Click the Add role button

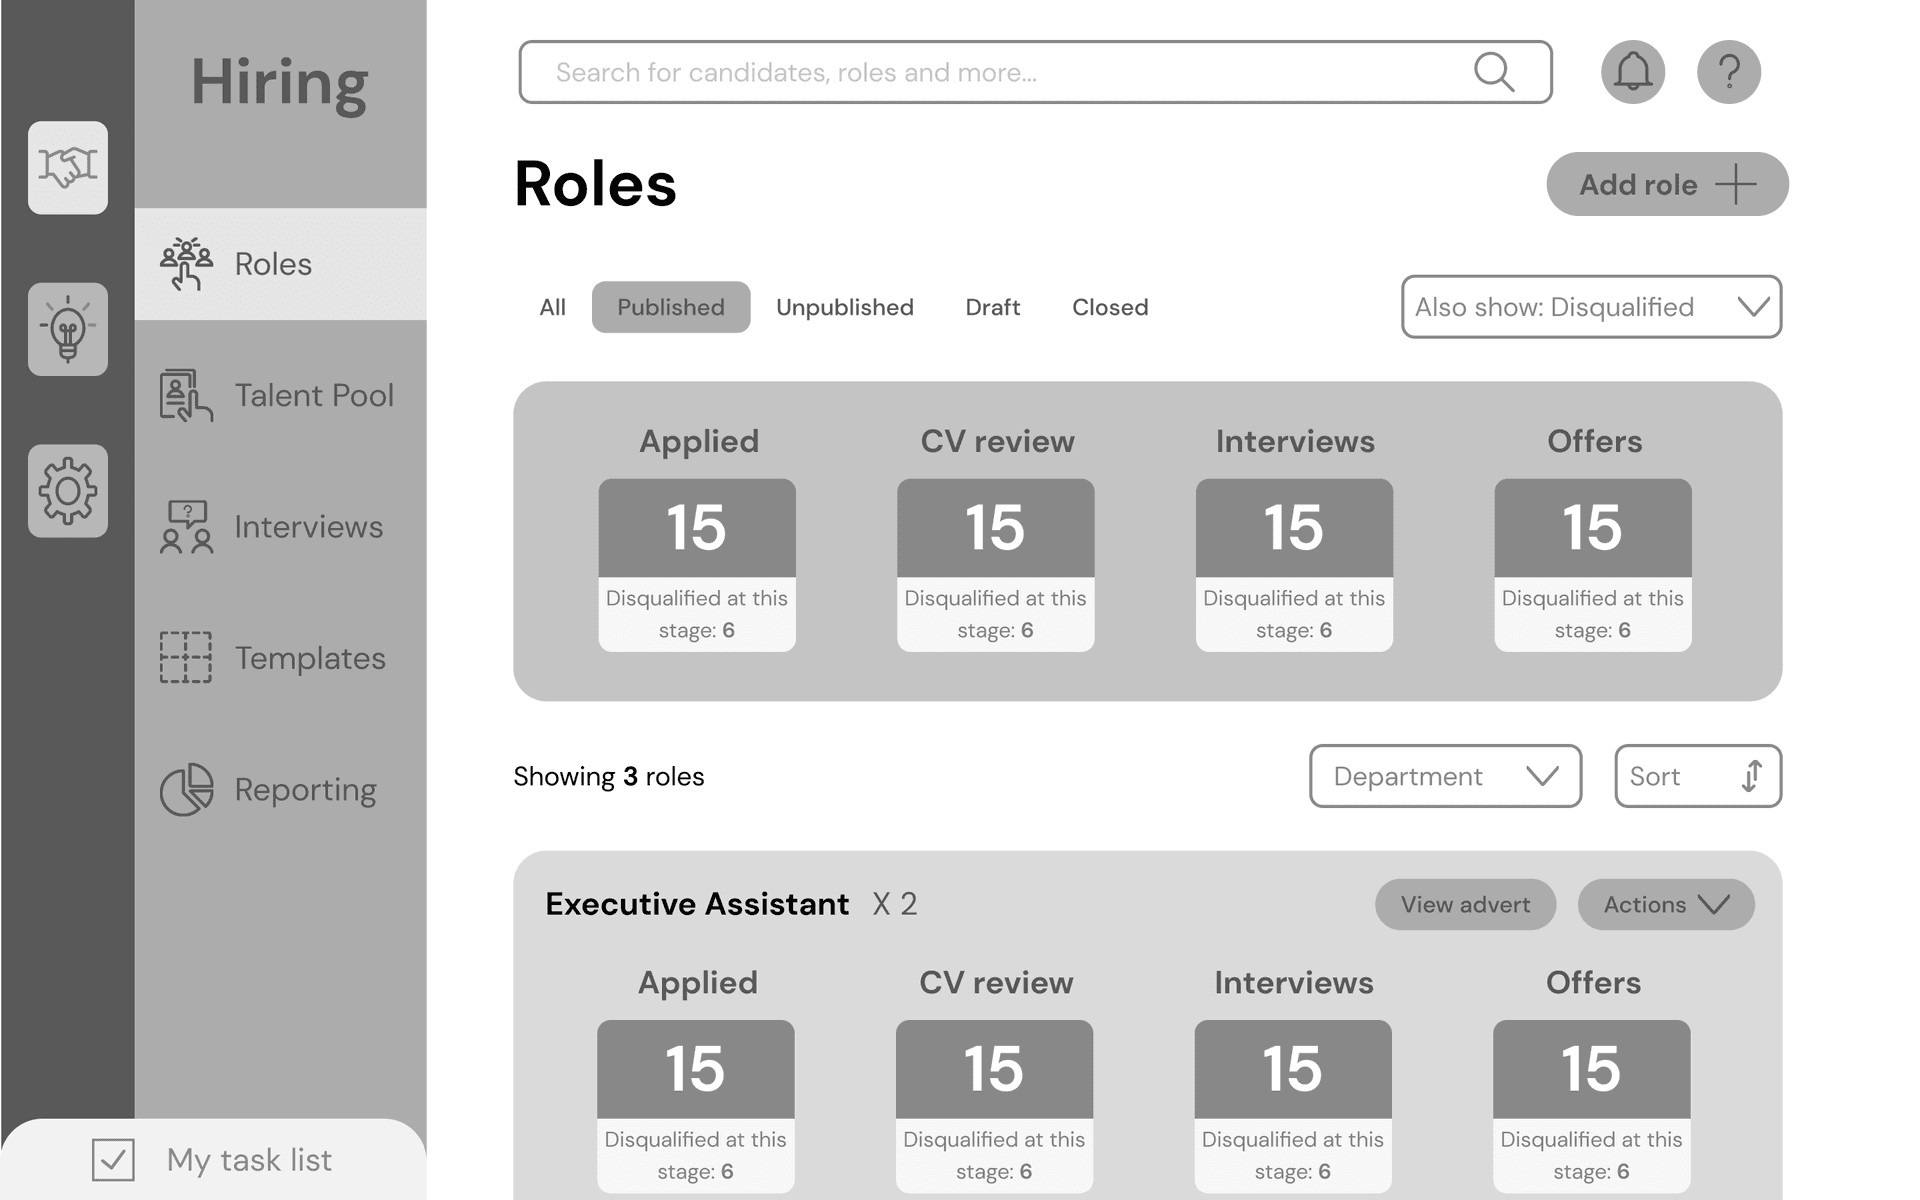point(1667,184)
